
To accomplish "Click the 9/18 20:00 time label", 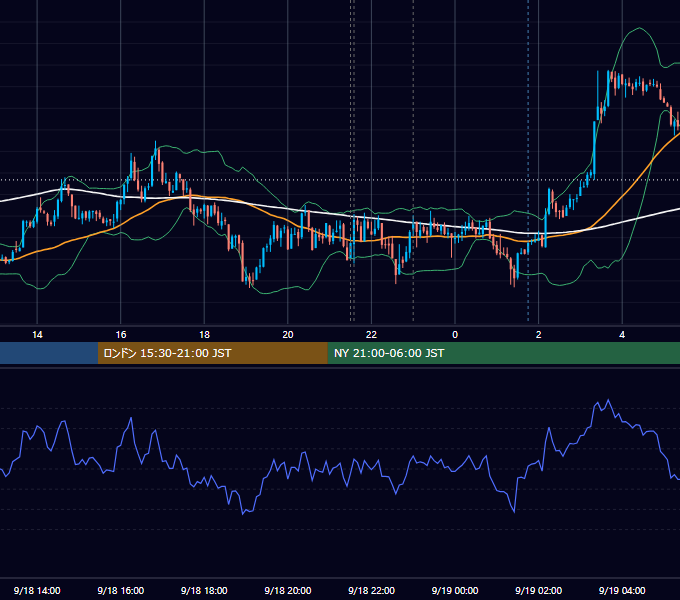I will [288, 590].
